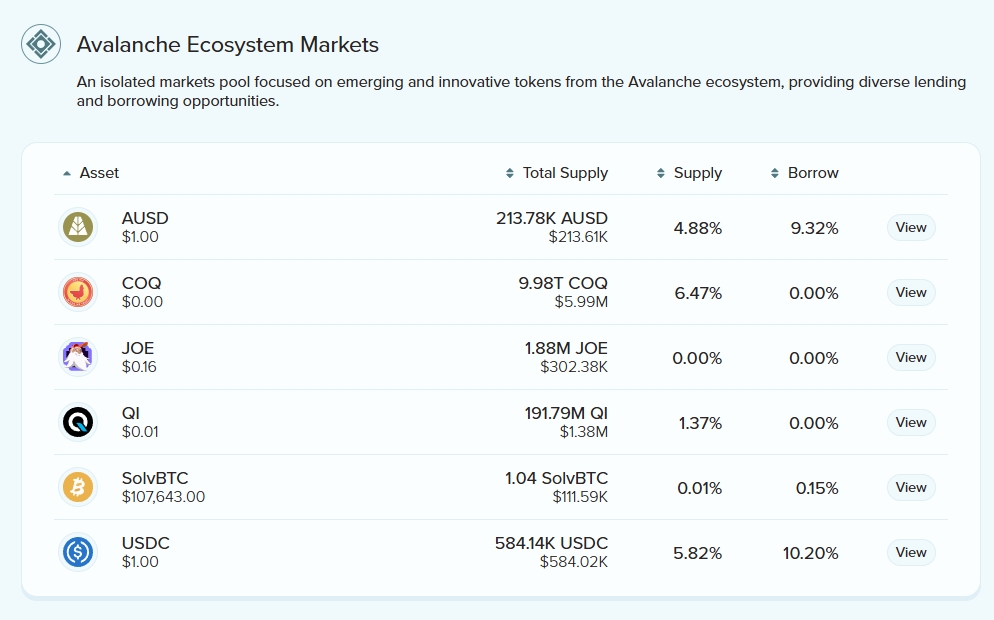Screen dimensions: 994x620
Task: Click the SolvBTC bitcoin token icon
Action: pyautogui.click(x=78, y=487)
